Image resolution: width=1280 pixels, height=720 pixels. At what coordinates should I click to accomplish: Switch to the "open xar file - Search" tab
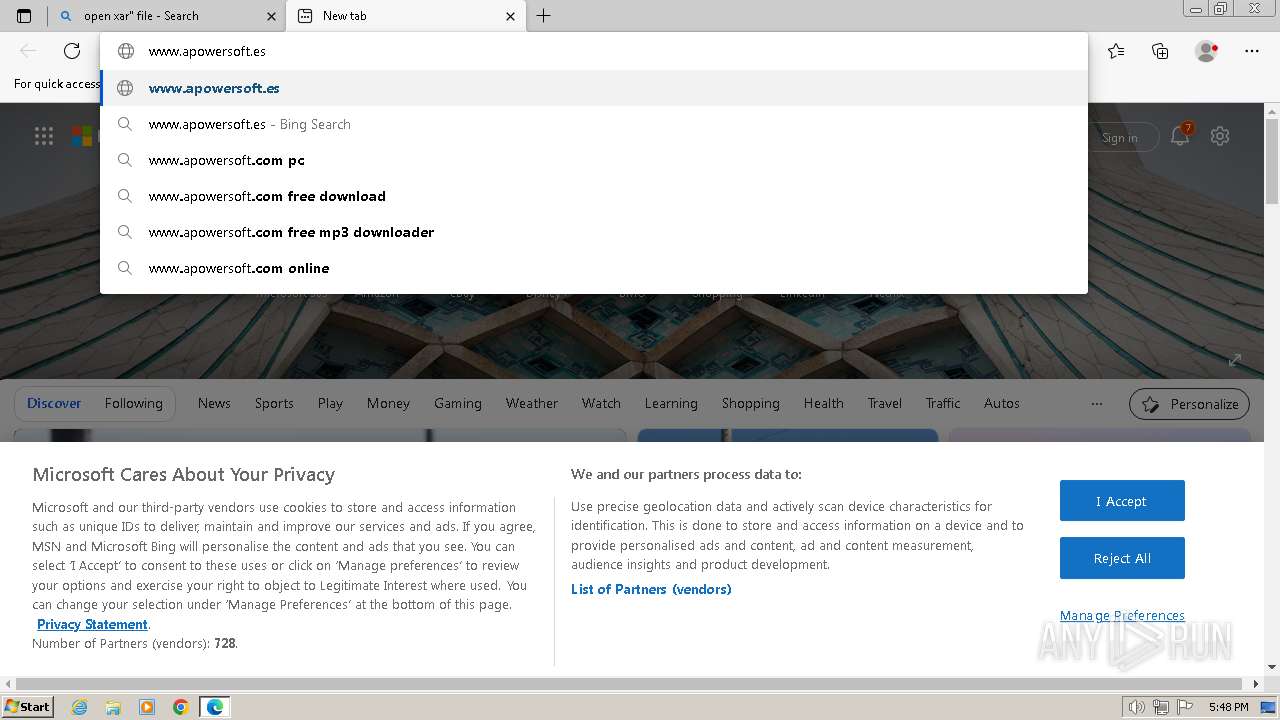point(167,16)
